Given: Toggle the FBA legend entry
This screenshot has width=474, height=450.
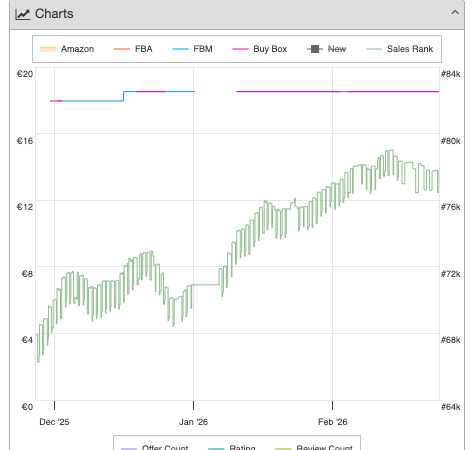Looking at the screenshot, I should [133, 49].
